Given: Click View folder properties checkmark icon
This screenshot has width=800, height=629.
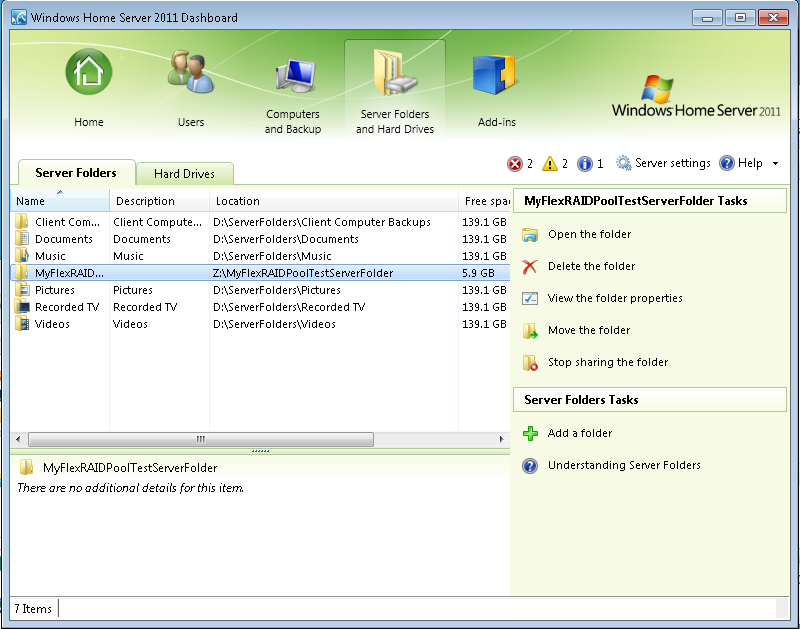Looking at the screenshot, I should [530, 298].
